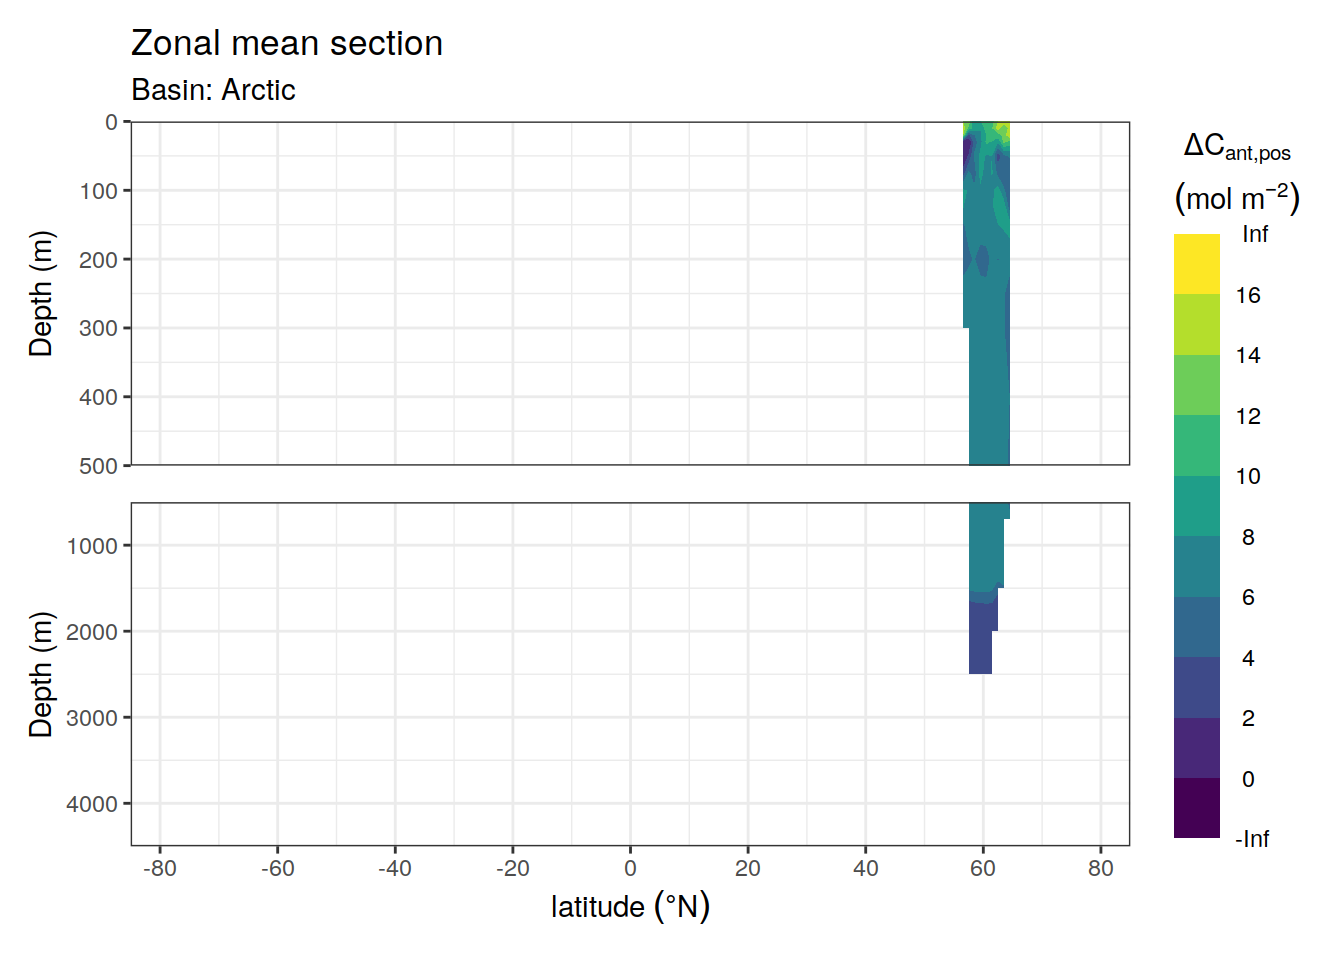Click the 500 depth tick label
Viewport: 1344px width, 960px height.
(x=98, y=466)
